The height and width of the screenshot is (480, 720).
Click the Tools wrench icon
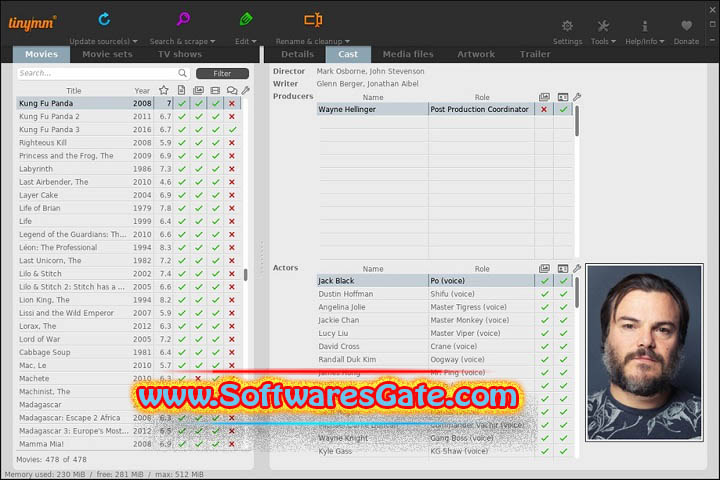pos(603,26)
